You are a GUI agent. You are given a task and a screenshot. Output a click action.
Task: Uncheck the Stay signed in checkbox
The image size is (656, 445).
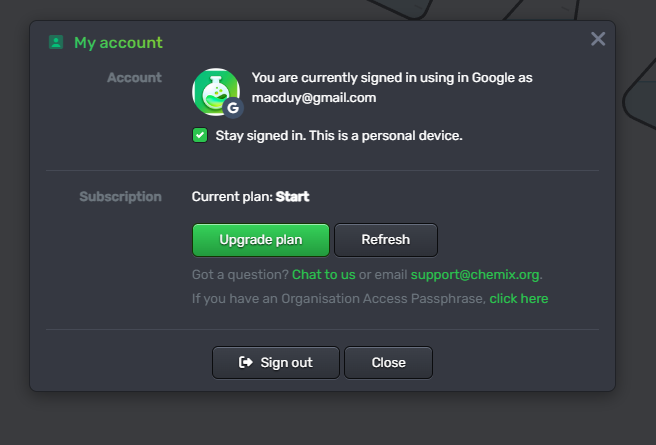click(200, 136)
